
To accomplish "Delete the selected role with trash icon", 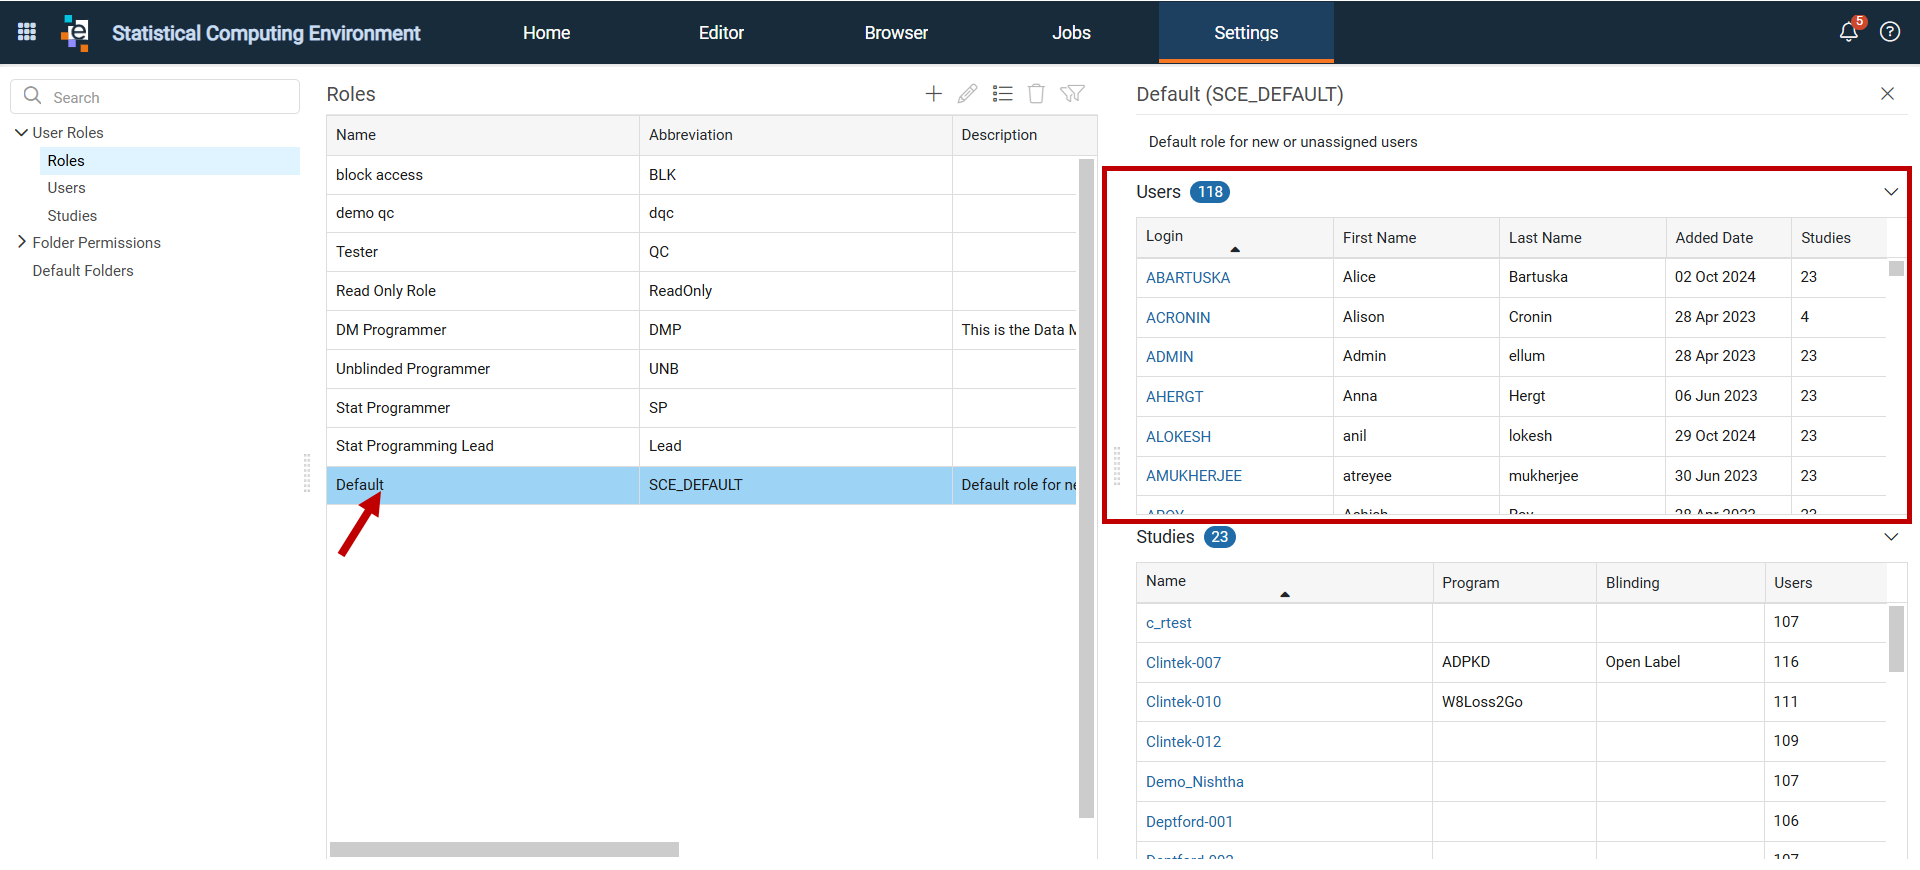I will pyautogui.click(x=1037, y=94).
